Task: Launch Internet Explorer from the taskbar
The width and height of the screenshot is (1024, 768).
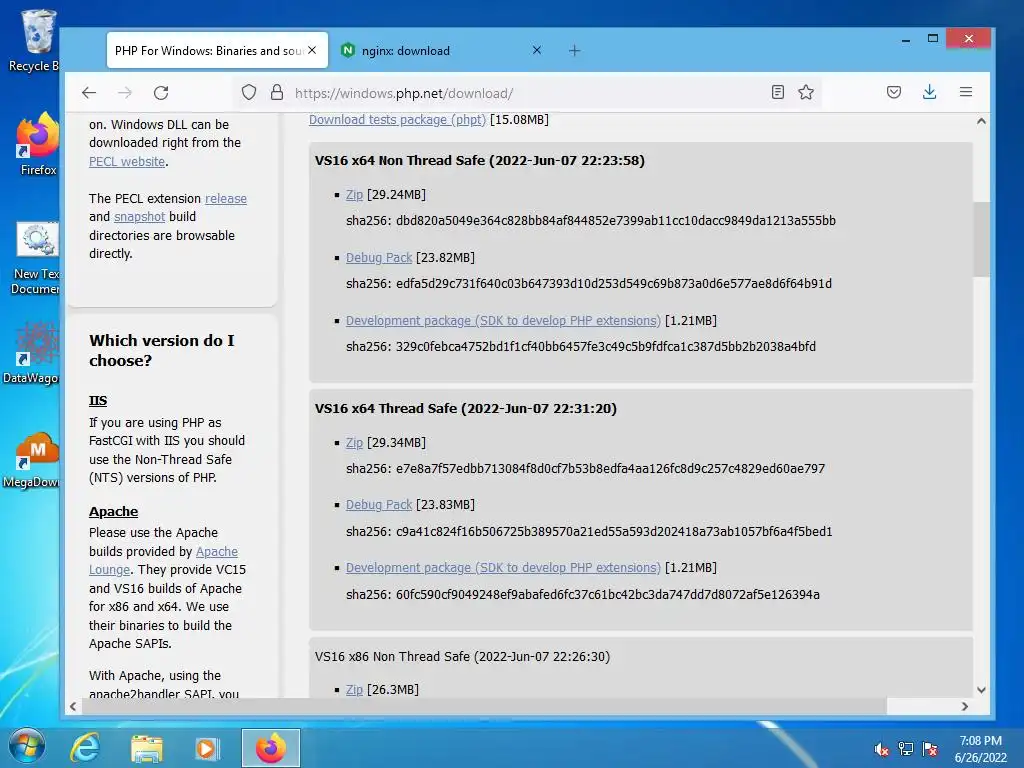Action: (x=85, y=748)
